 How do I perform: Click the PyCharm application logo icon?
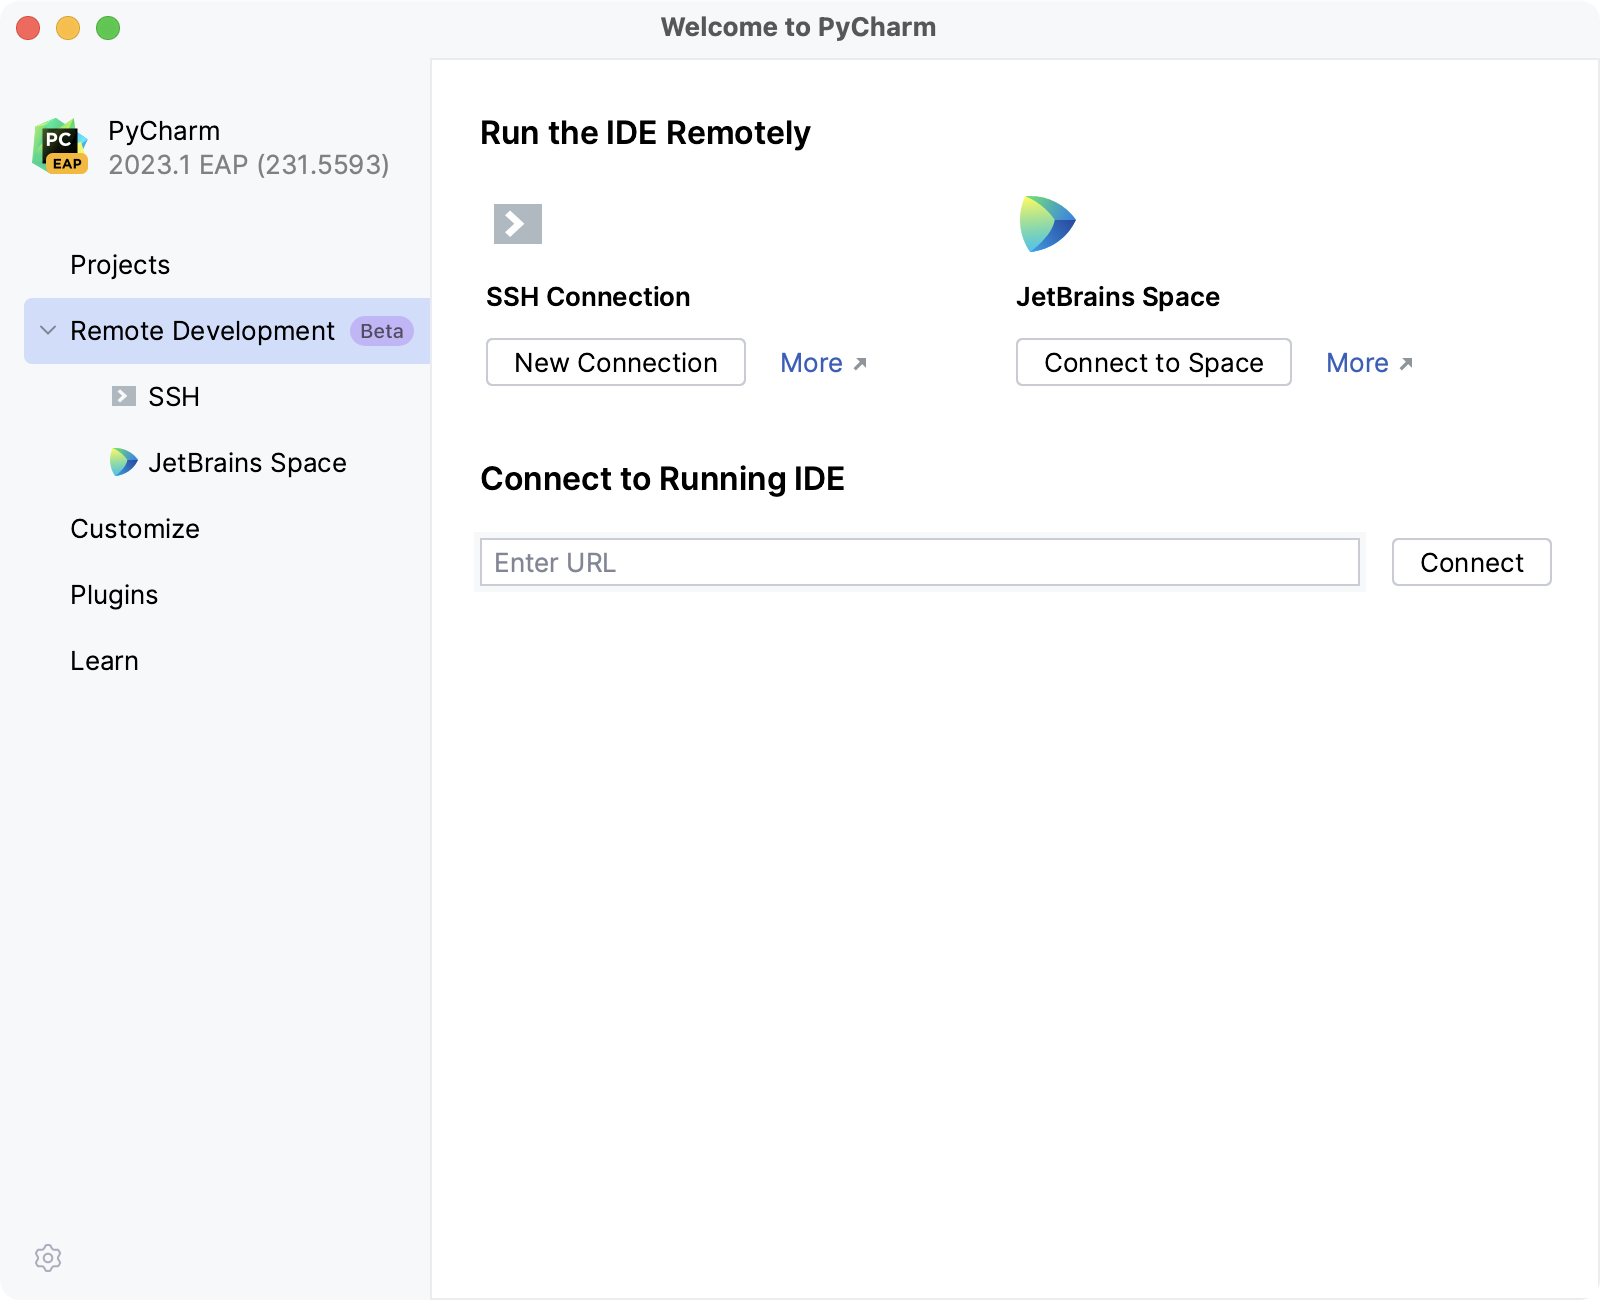point(58,146)
